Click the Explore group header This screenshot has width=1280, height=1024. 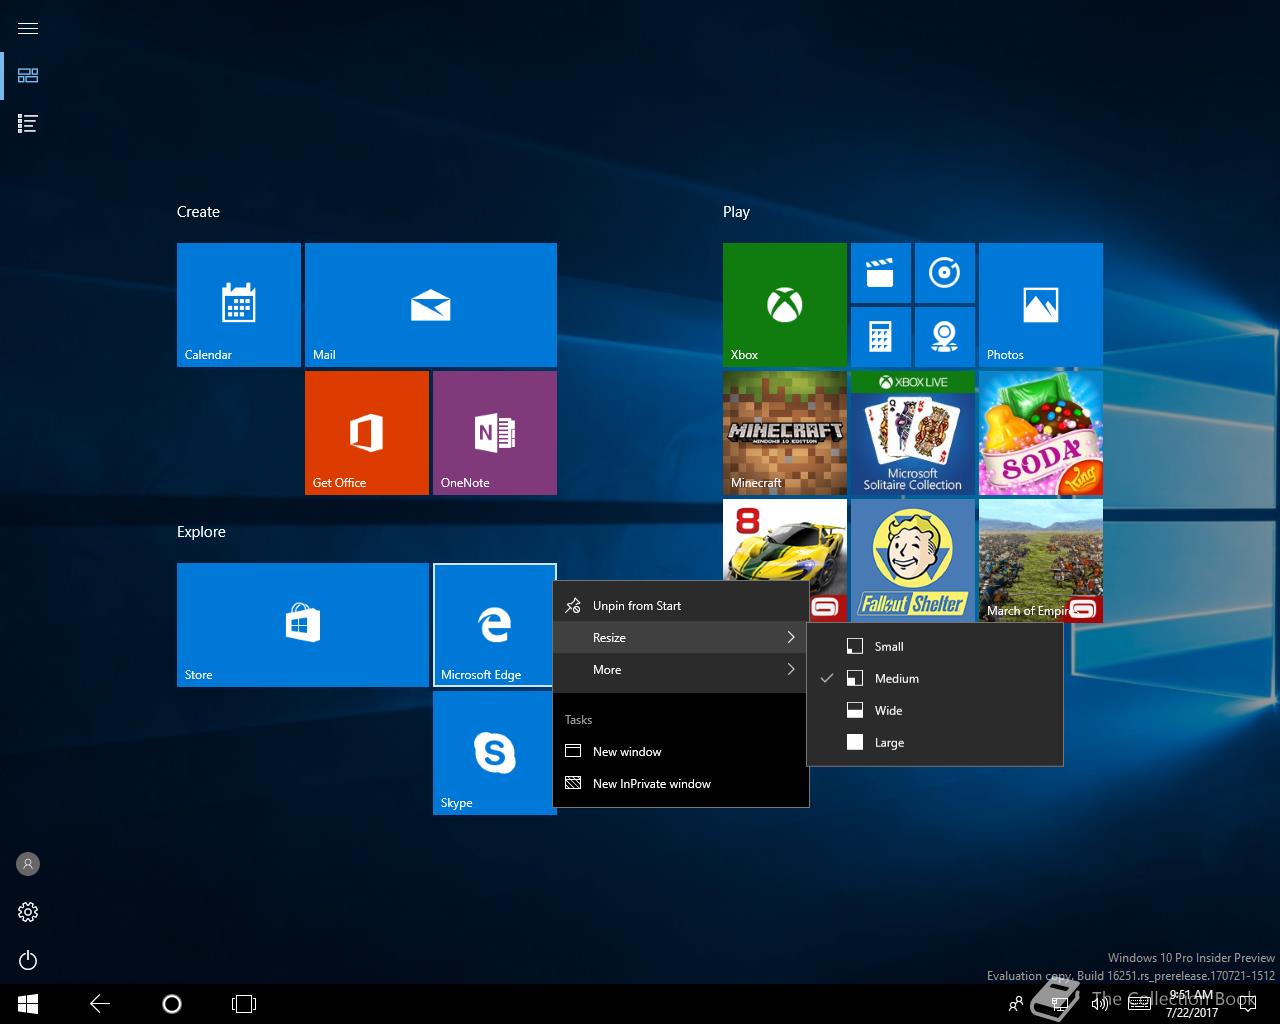point(201,532)
